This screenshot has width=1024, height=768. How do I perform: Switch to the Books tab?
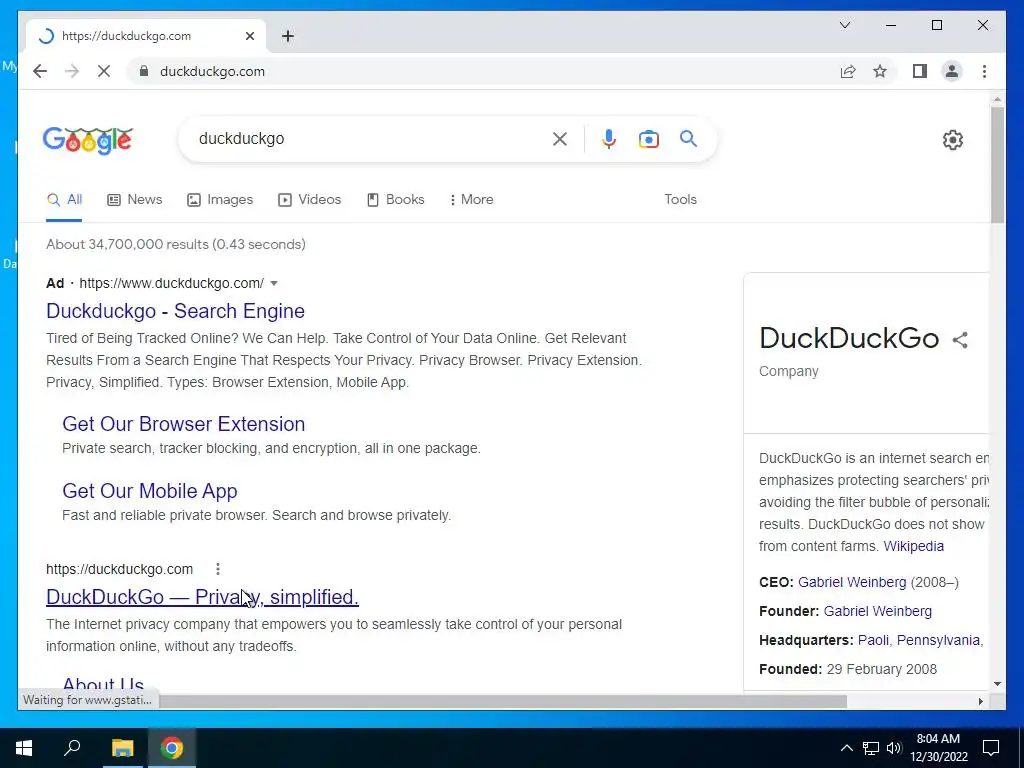point(396,199)
